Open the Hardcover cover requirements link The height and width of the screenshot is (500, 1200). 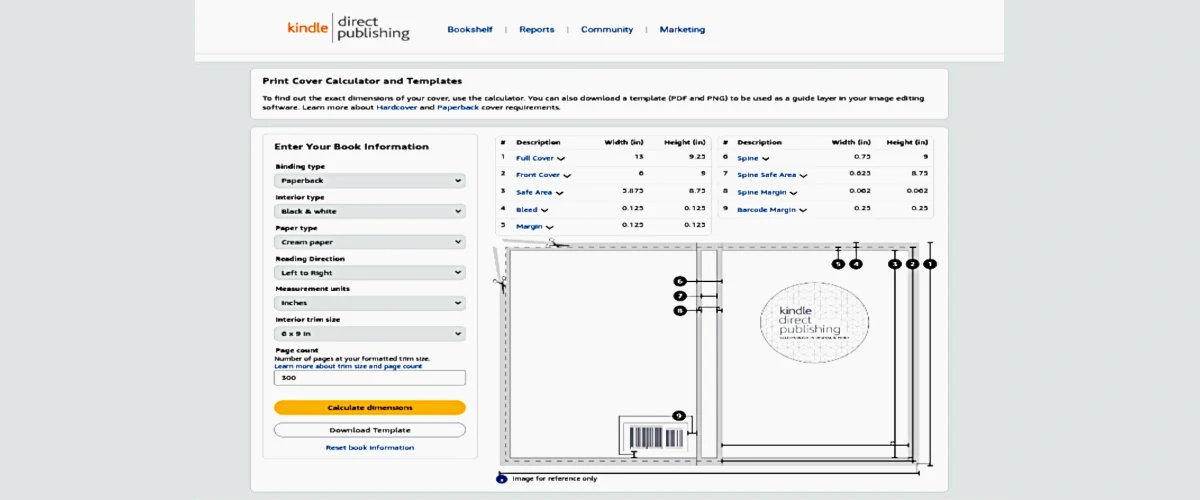pyautogui.click(x=397, y=107)
